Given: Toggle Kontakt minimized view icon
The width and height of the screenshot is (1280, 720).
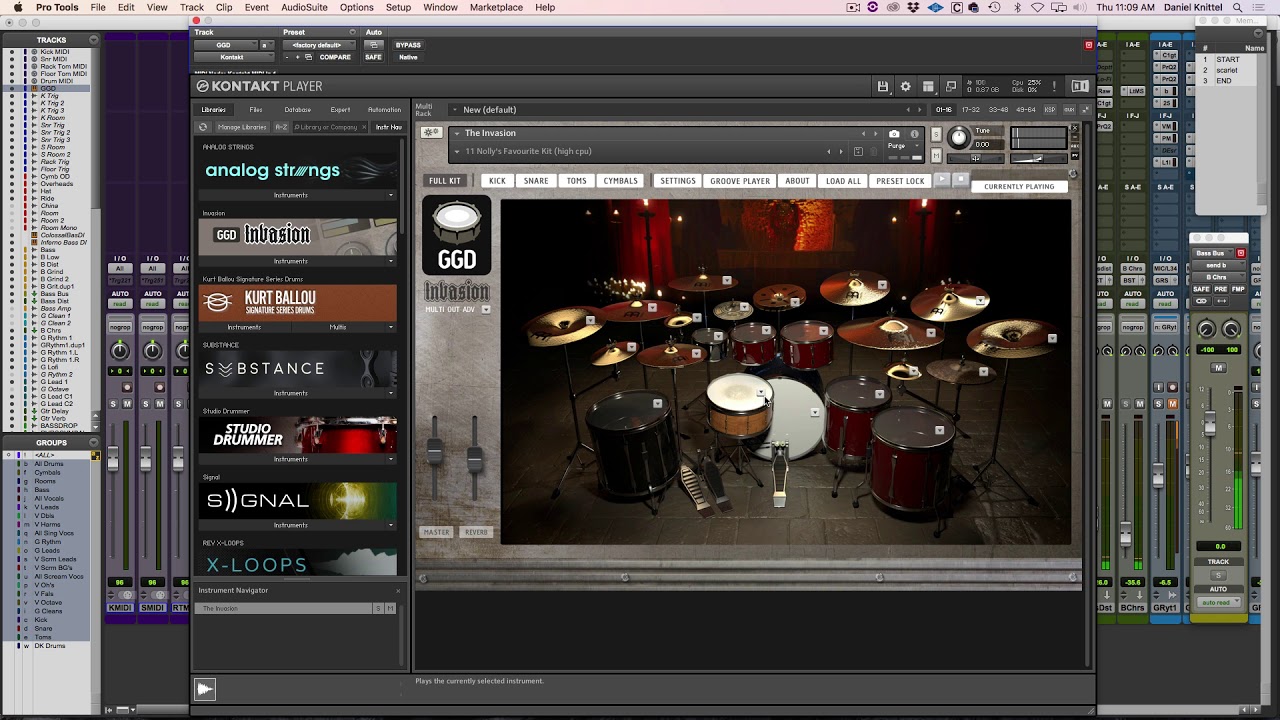Looking at the screenshot, I should (951, 87).
